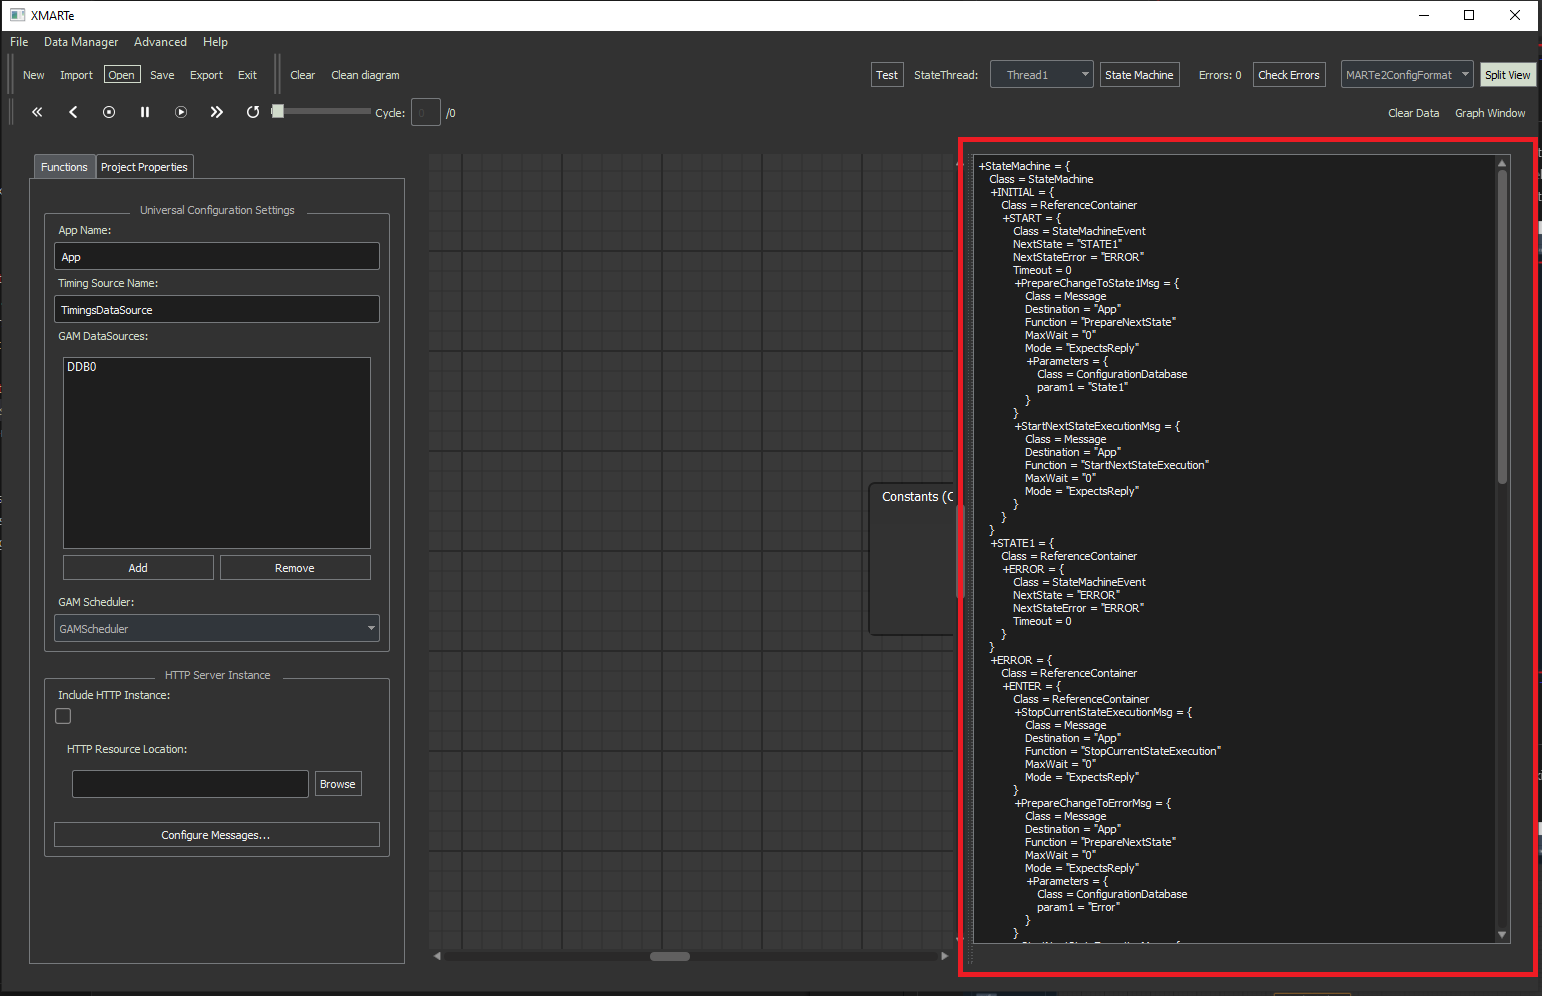Open the GAM Scheduler dropdown
Image resolution: width=1542 pixels, height=996 pixels.
coord(217,629)
